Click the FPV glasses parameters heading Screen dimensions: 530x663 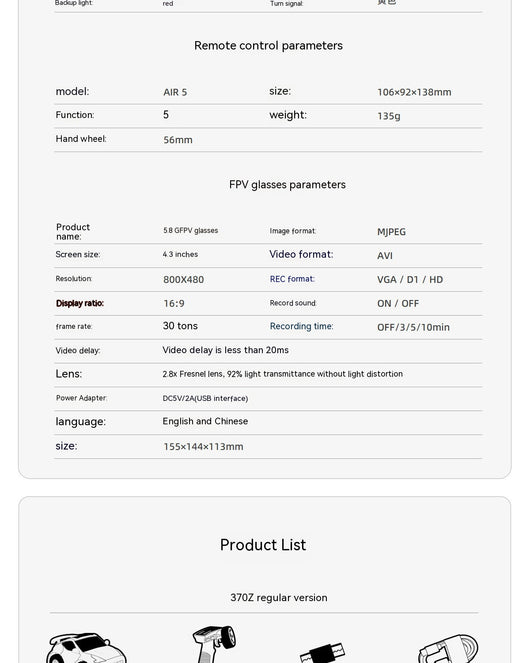(x=287, y=185)
